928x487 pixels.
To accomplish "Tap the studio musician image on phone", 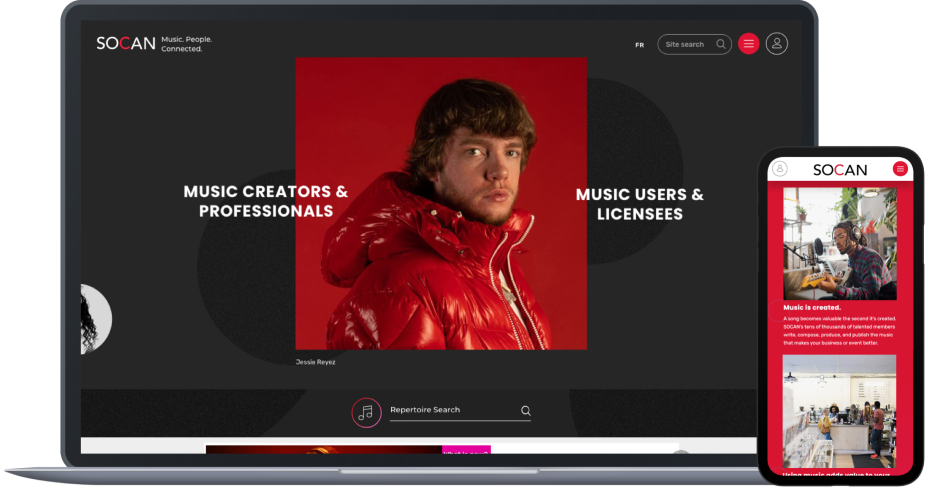I will pos(840,243).
